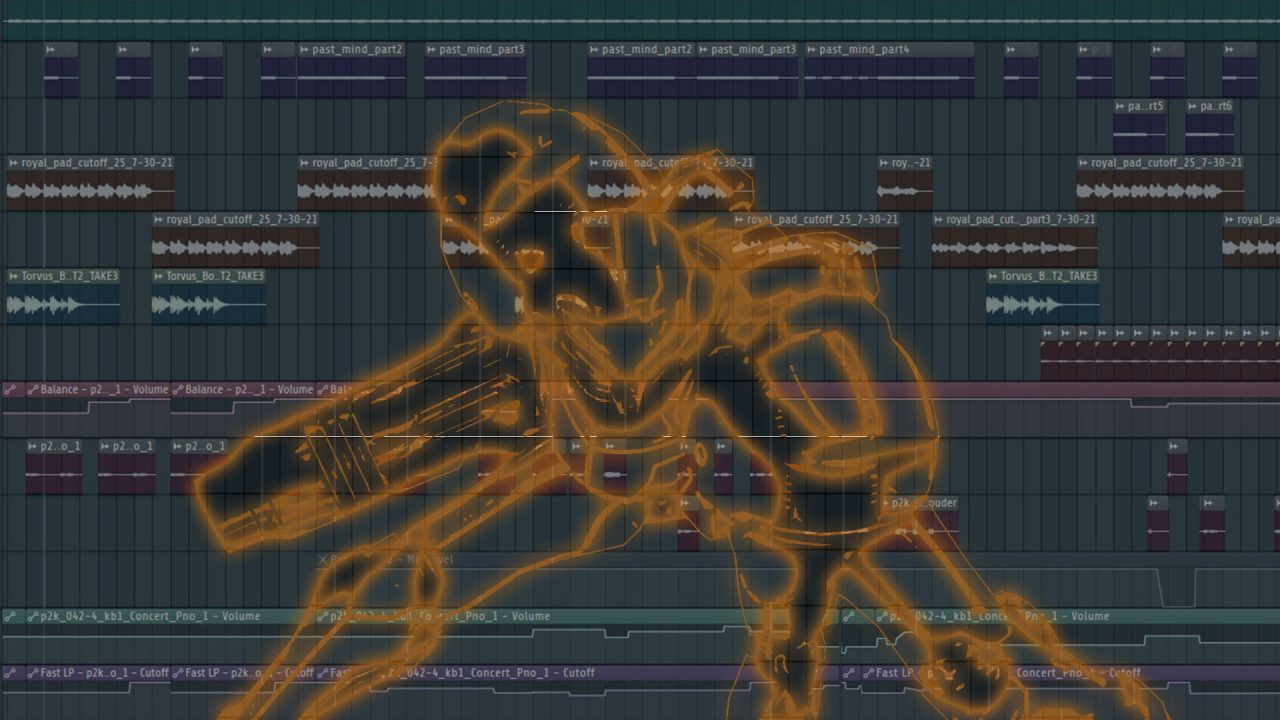Click the leftmost p2k_042-4_kb1_Concert_Pno_1 Volume clip title

(150, 617)
